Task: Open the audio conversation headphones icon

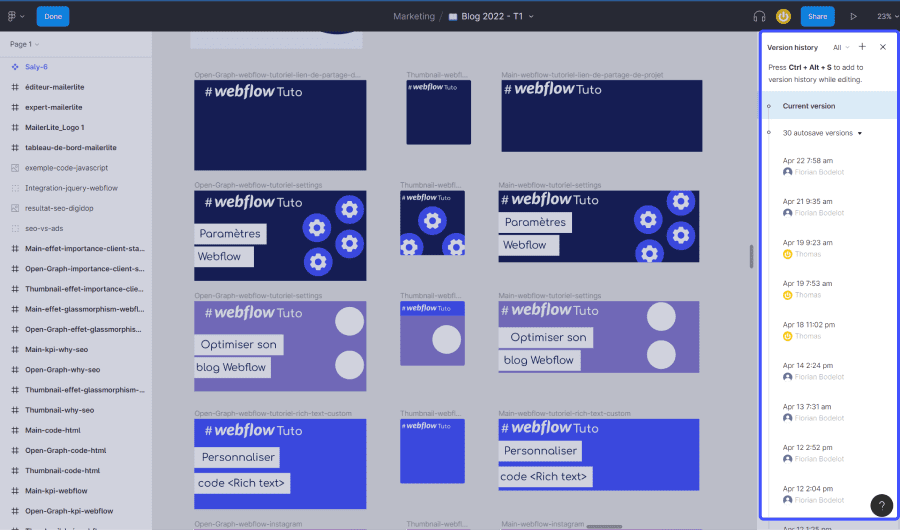Action: [x=759, y=17]
